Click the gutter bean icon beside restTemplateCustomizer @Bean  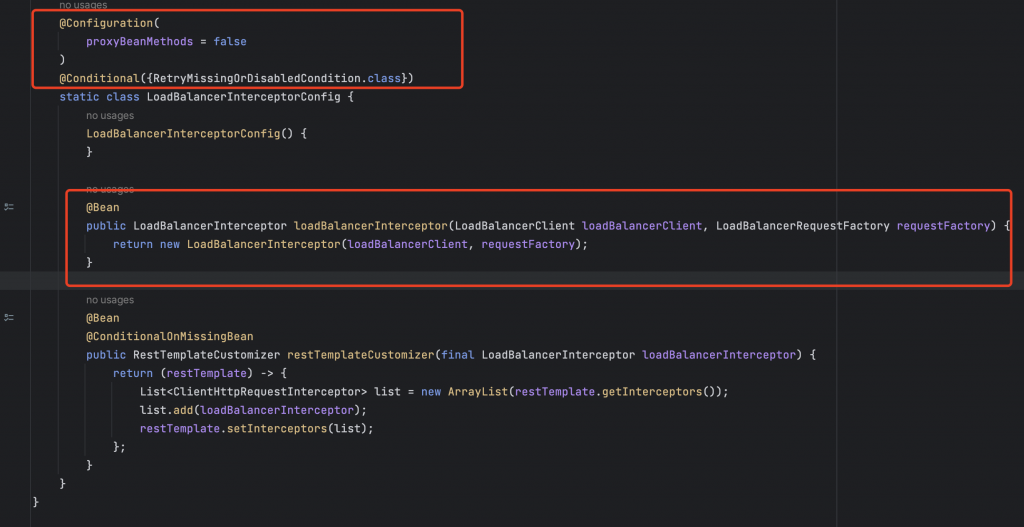click(x=9, y=317)
